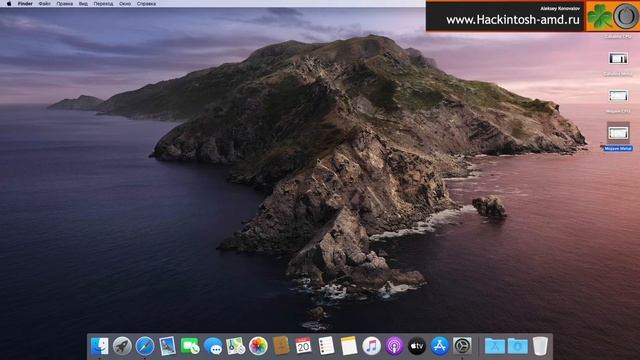Open the Apple menu

(x=9, y=4)
